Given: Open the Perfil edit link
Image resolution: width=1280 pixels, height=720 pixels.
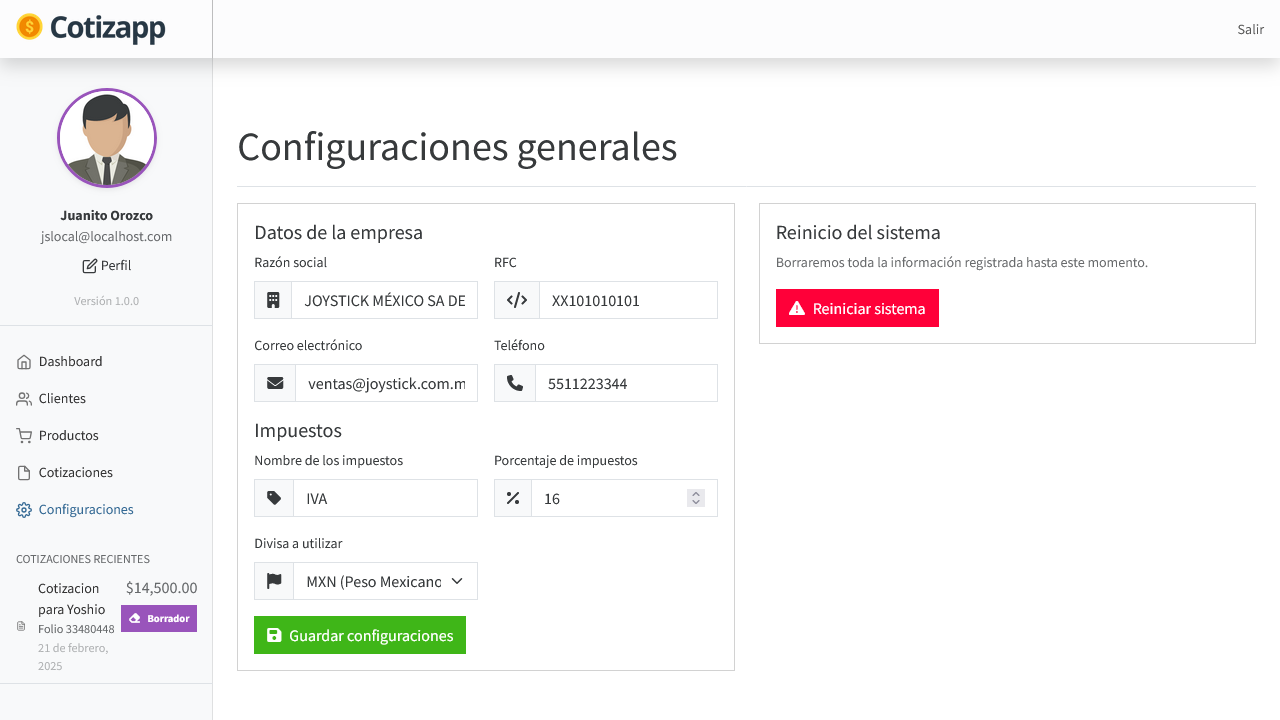Looking at the screenshot, I should pos(107,266).
